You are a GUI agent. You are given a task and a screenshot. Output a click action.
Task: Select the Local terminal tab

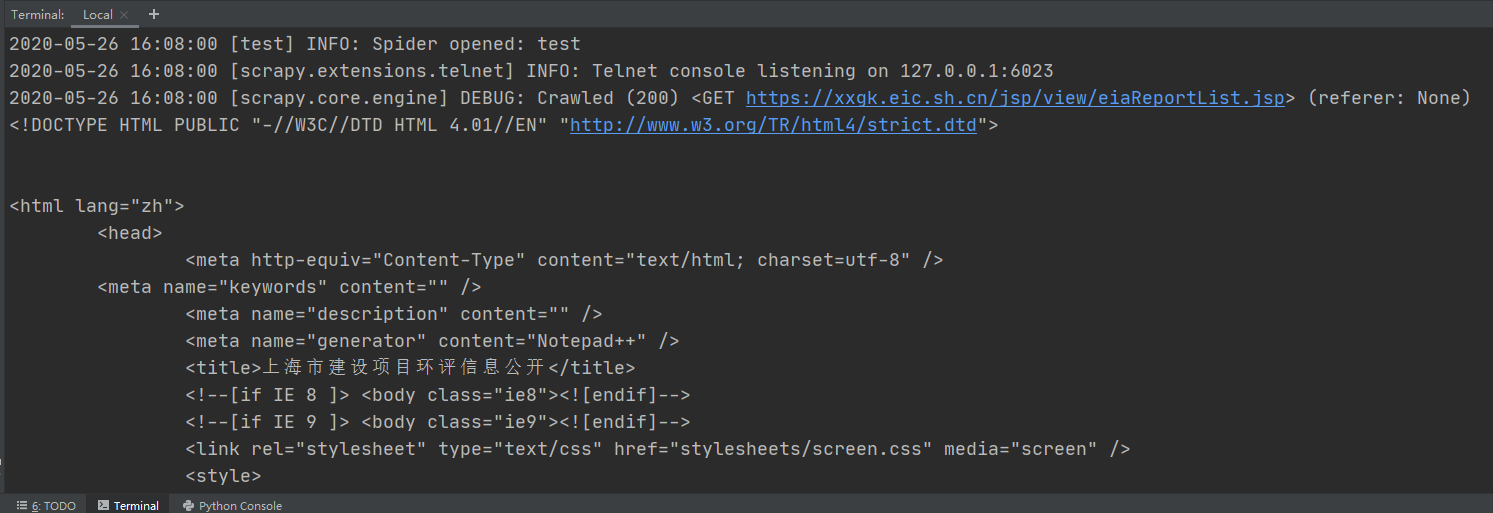(x=98, y=15)
